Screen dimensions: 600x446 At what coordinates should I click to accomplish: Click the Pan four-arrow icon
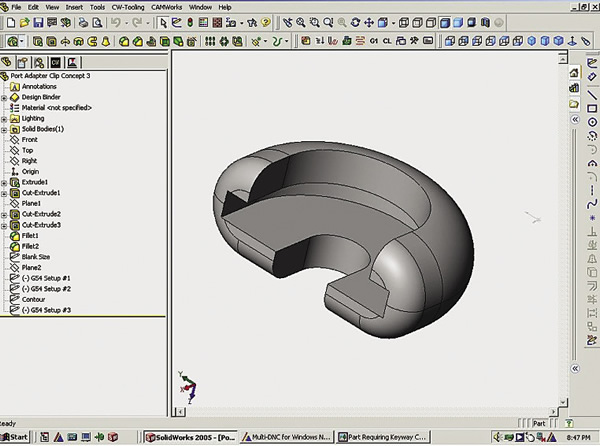pos(368,23)
